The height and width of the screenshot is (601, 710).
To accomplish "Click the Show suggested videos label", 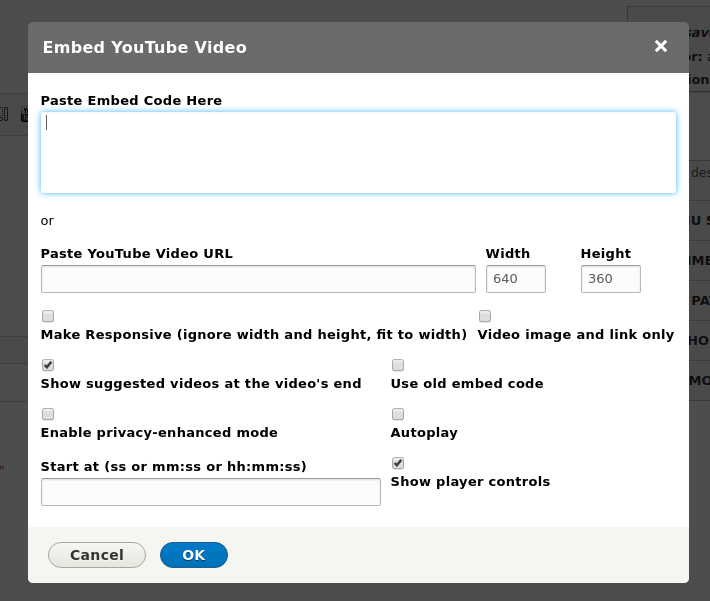I will pos(201,384).
